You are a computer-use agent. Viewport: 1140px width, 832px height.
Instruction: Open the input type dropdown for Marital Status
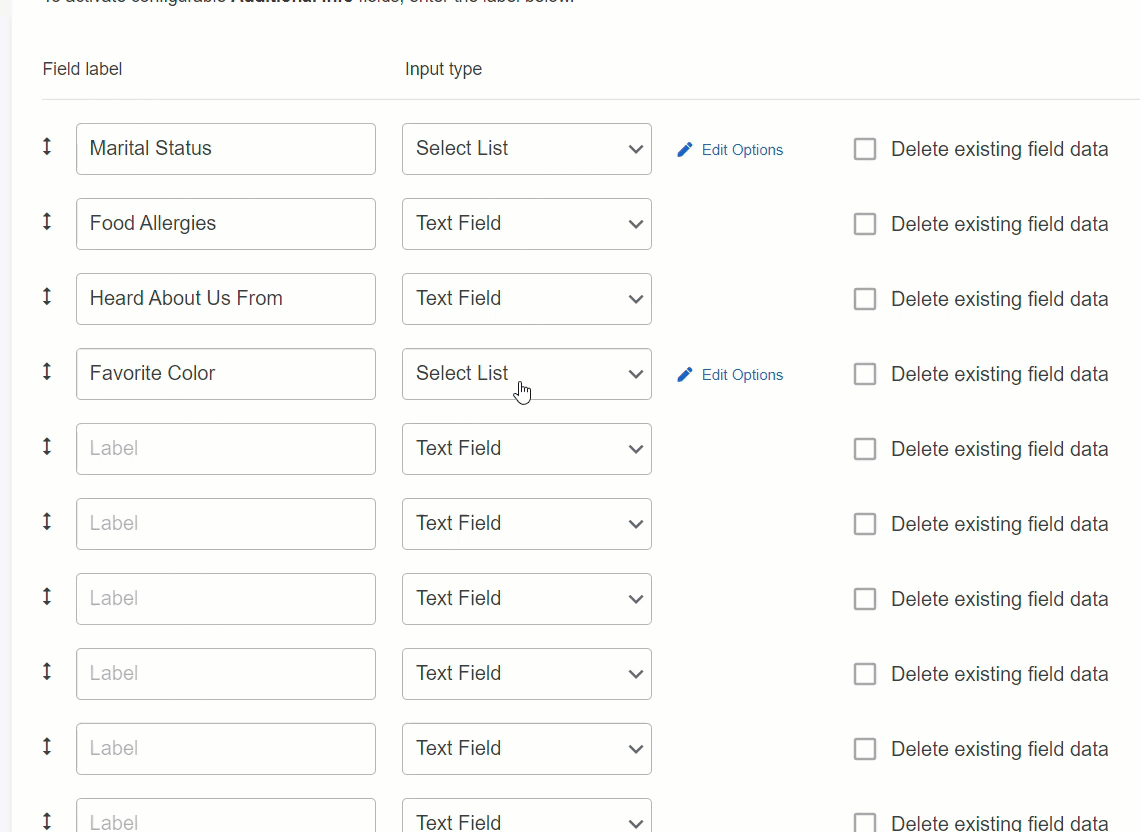coord(527,148)
